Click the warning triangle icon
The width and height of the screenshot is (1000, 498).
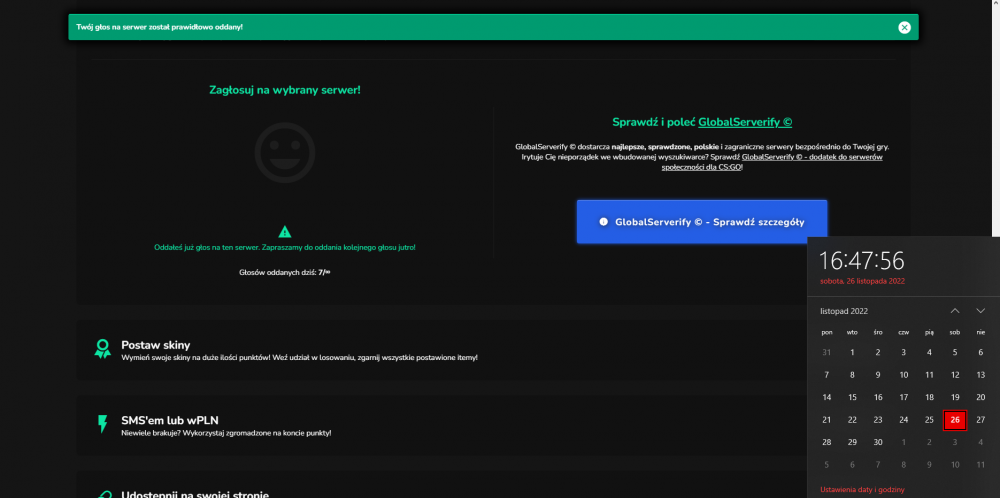tap(285, 231)
